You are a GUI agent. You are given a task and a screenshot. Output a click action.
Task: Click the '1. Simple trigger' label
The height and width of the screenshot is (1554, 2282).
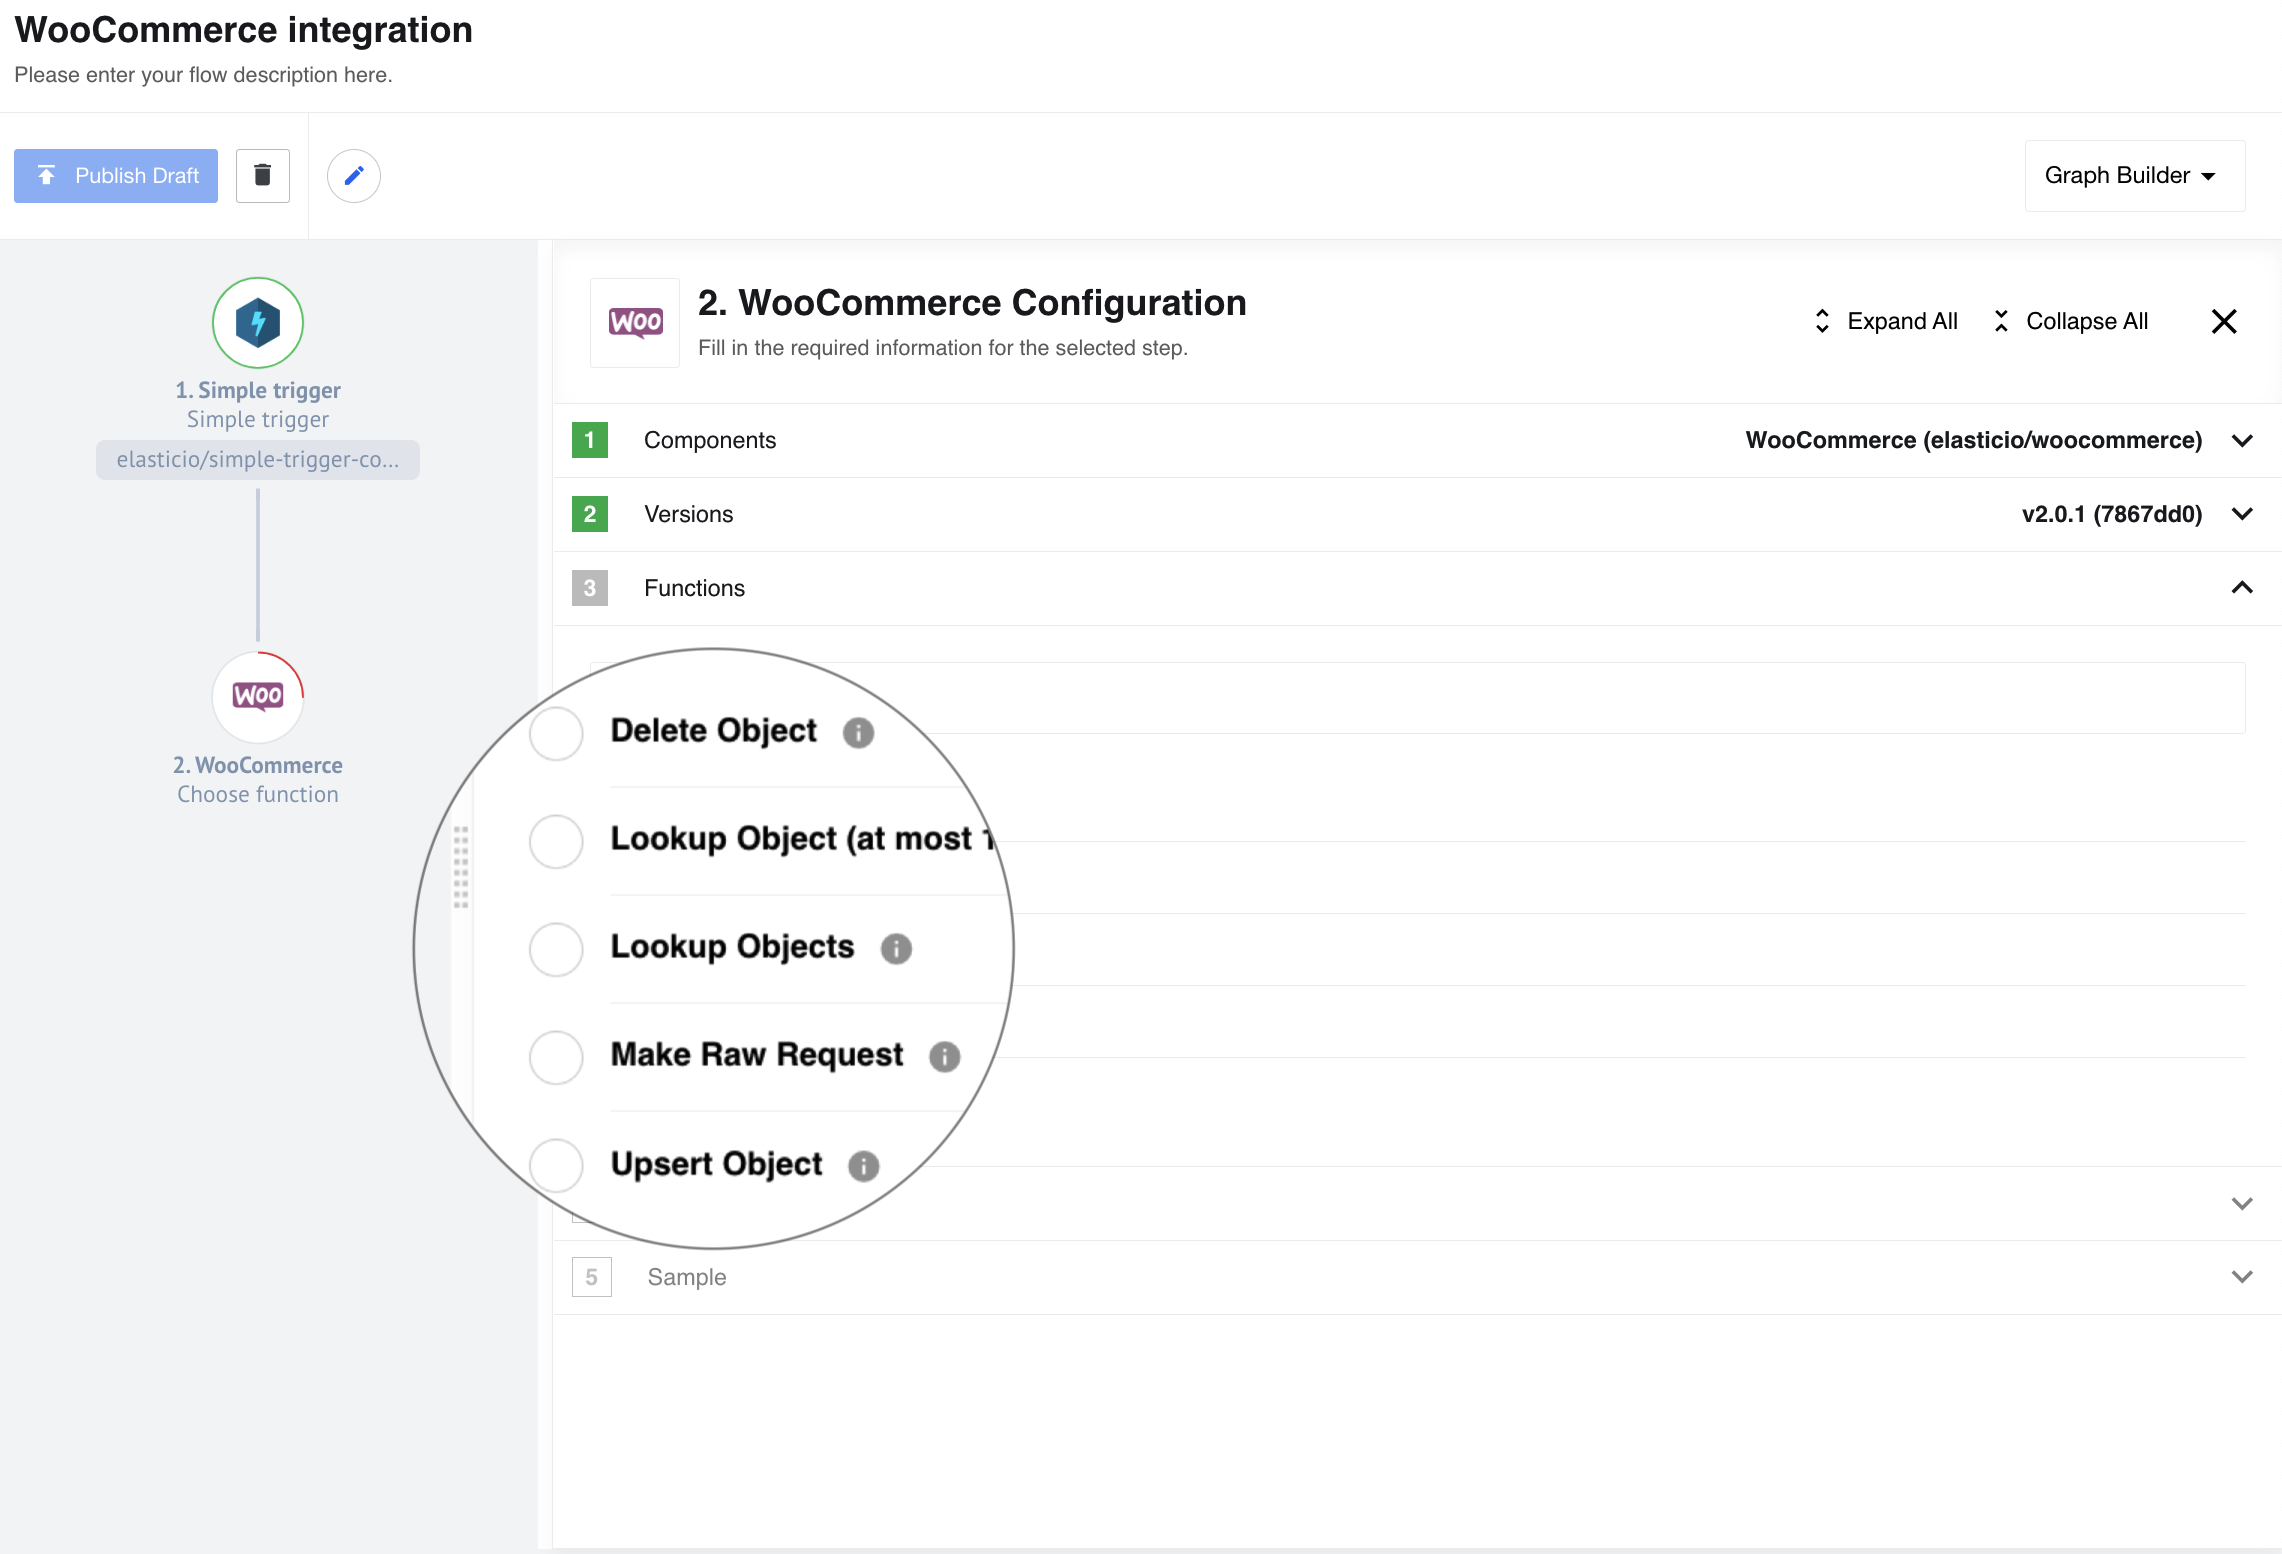point(258,390)
